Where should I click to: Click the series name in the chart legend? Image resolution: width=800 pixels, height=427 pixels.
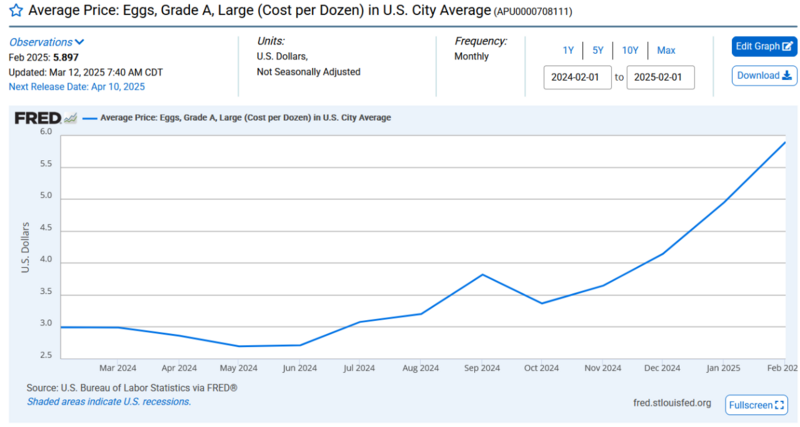[245, 117]
